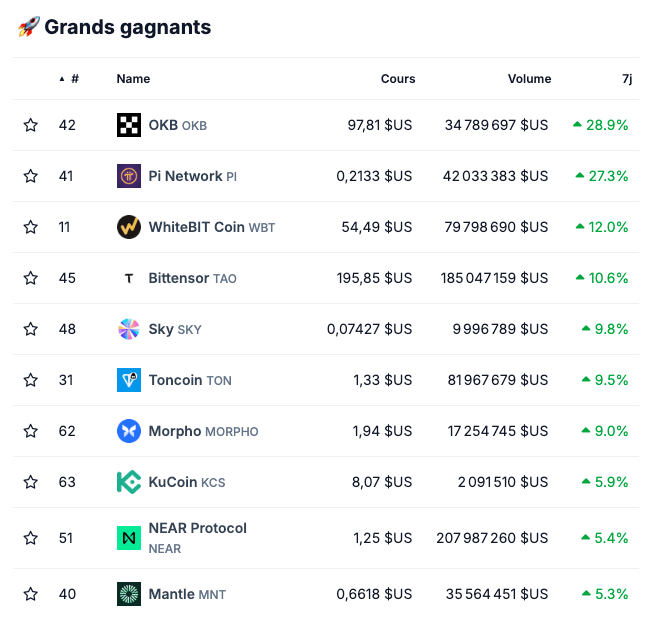Open the Toncoin TON coin page
Viewport: 660px width, 618px height.
coord(190,380)
